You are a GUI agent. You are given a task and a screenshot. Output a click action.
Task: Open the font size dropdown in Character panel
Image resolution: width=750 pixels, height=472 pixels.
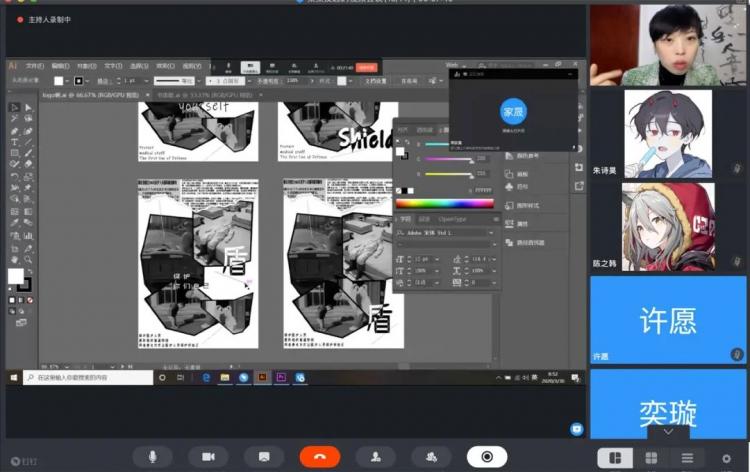pos(437,259)
